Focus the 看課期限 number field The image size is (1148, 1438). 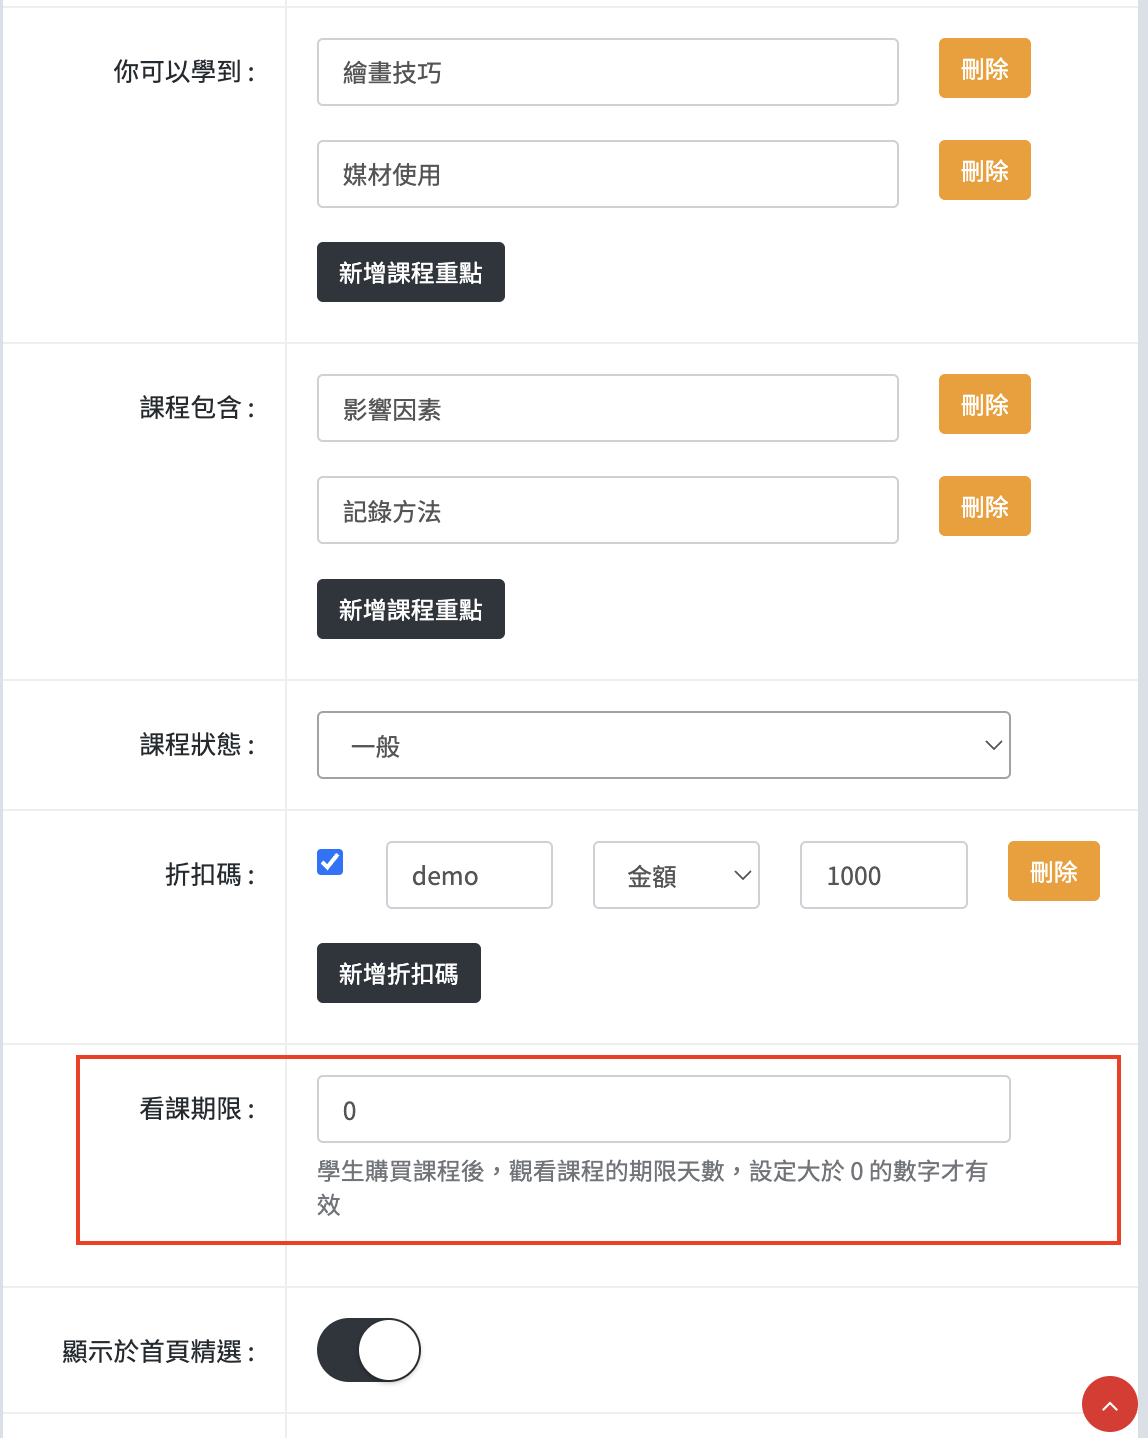pyautogui.click(x=663, y=1109)
